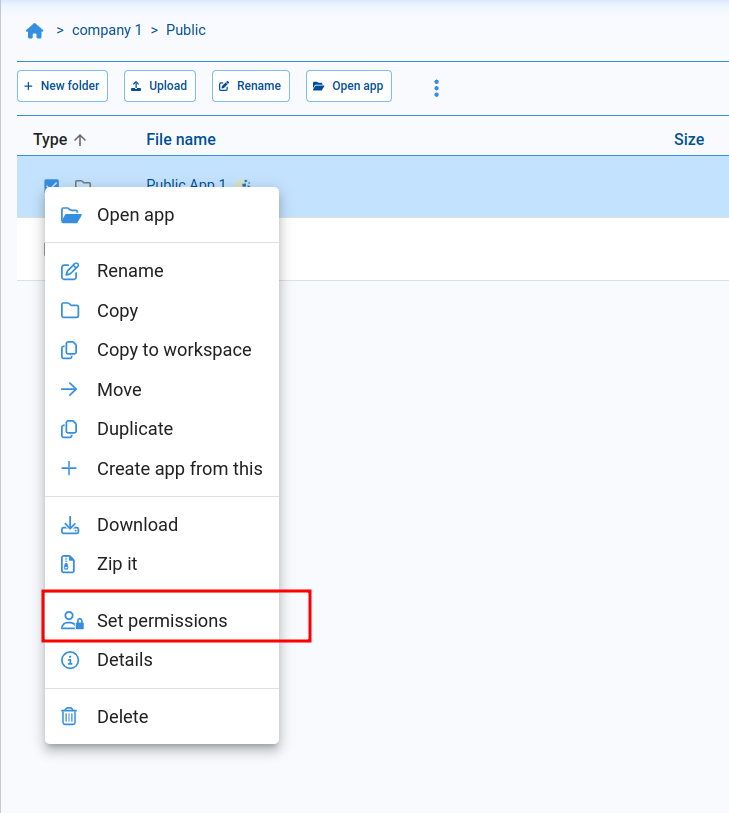Click the File name column header
Viewport: 729px width, 813px height.
(181, 140)
